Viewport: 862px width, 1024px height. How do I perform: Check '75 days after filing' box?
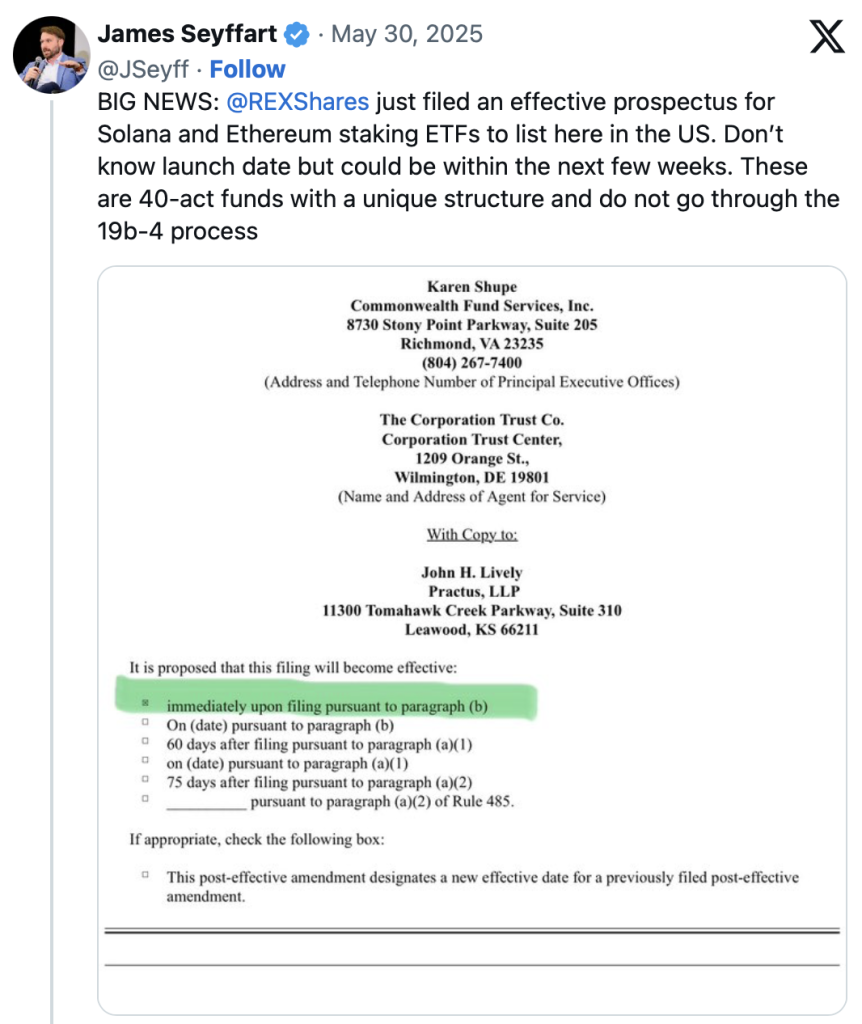146,778
